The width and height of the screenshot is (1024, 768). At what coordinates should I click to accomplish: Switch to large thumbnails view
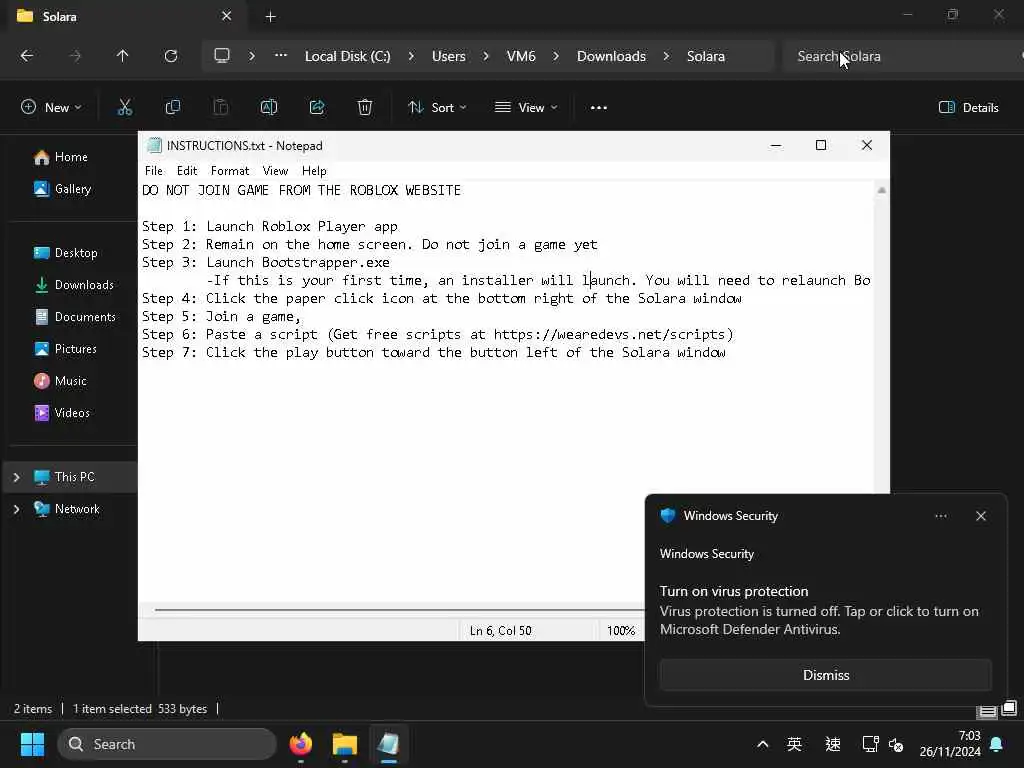pos(1009,708)
